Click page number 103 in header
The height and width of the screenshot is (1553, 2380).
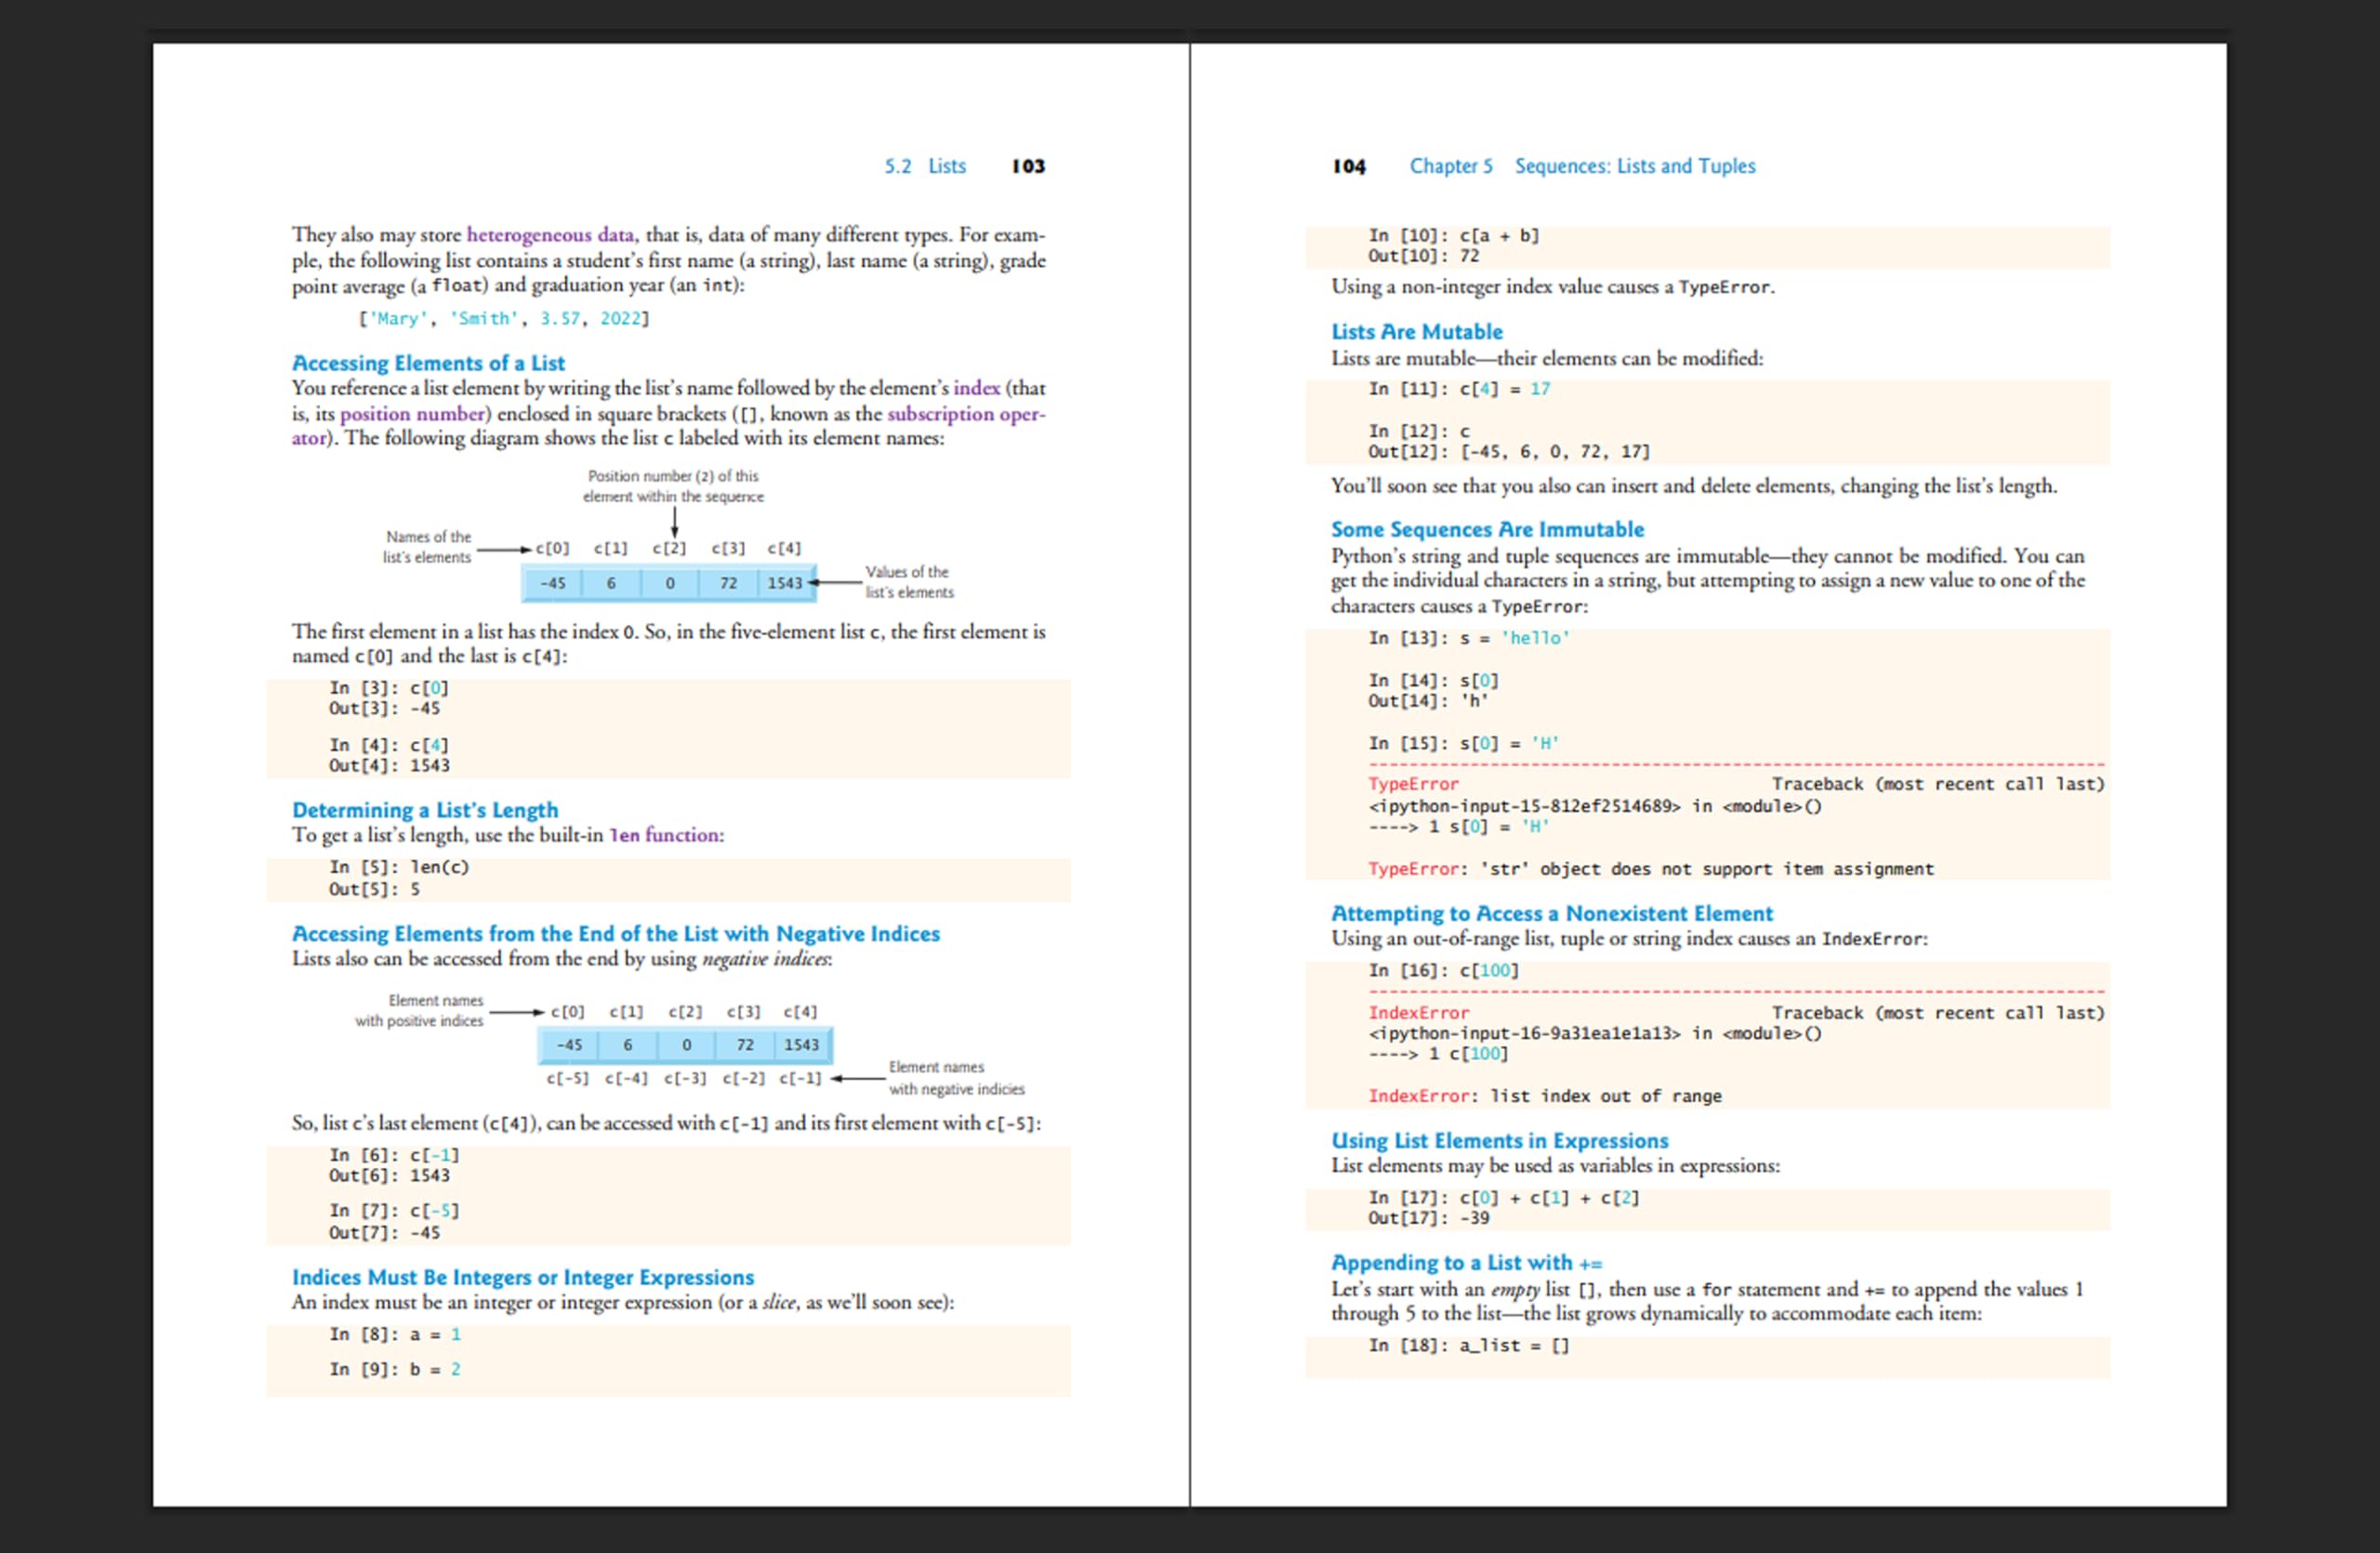[x=1028, y=166]
